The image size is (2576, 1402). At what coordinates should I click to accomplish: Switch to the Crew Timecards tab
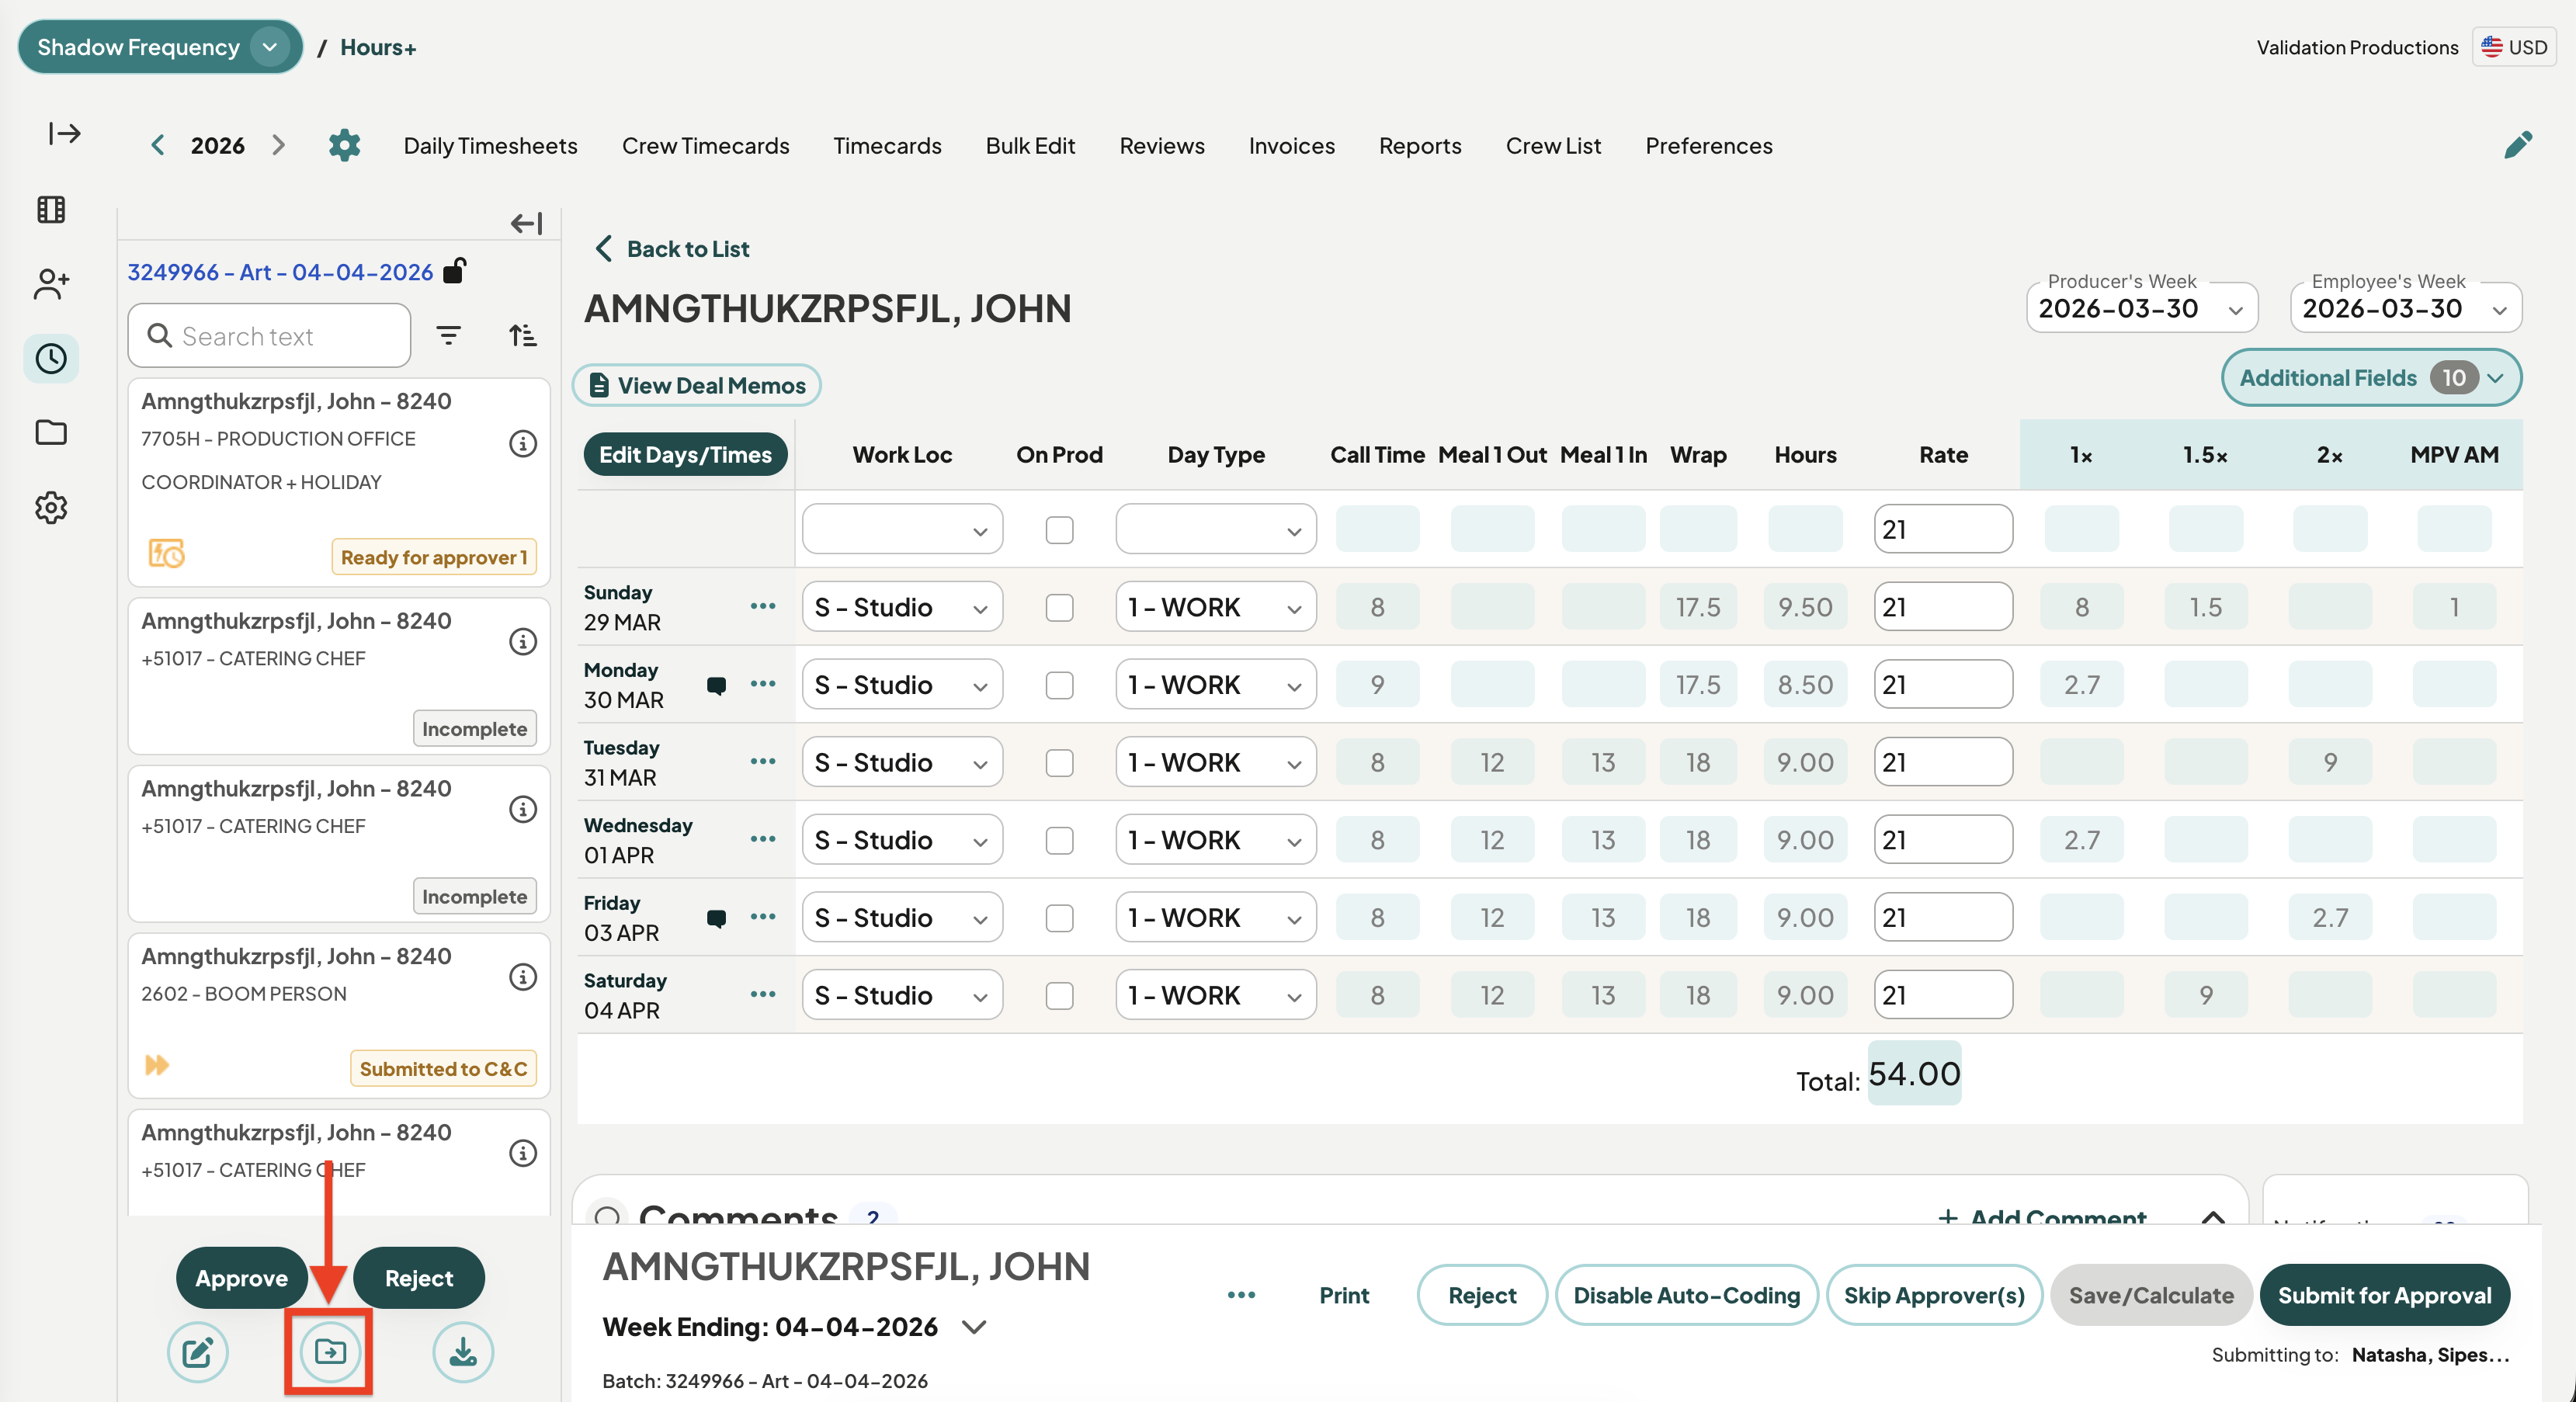coord(705,145)
